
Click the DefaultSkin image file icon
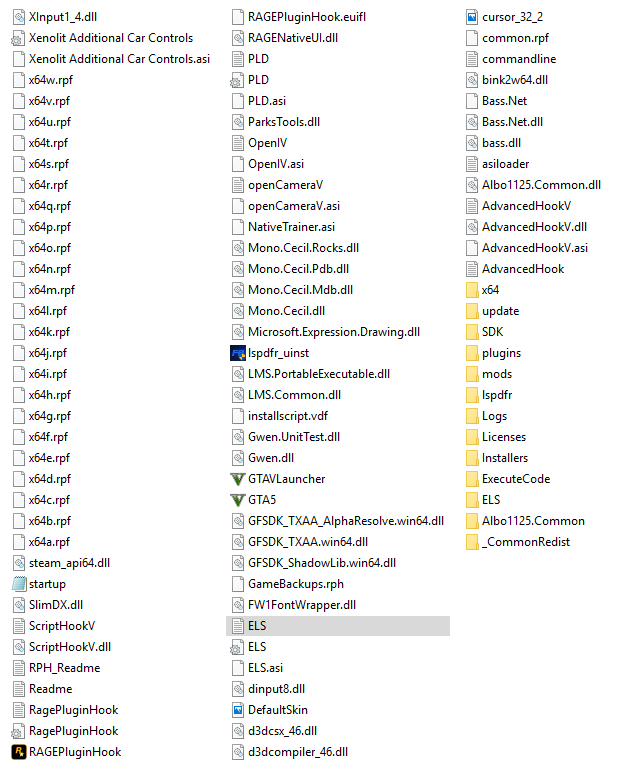pyautogui.click(x=237, y=710)
